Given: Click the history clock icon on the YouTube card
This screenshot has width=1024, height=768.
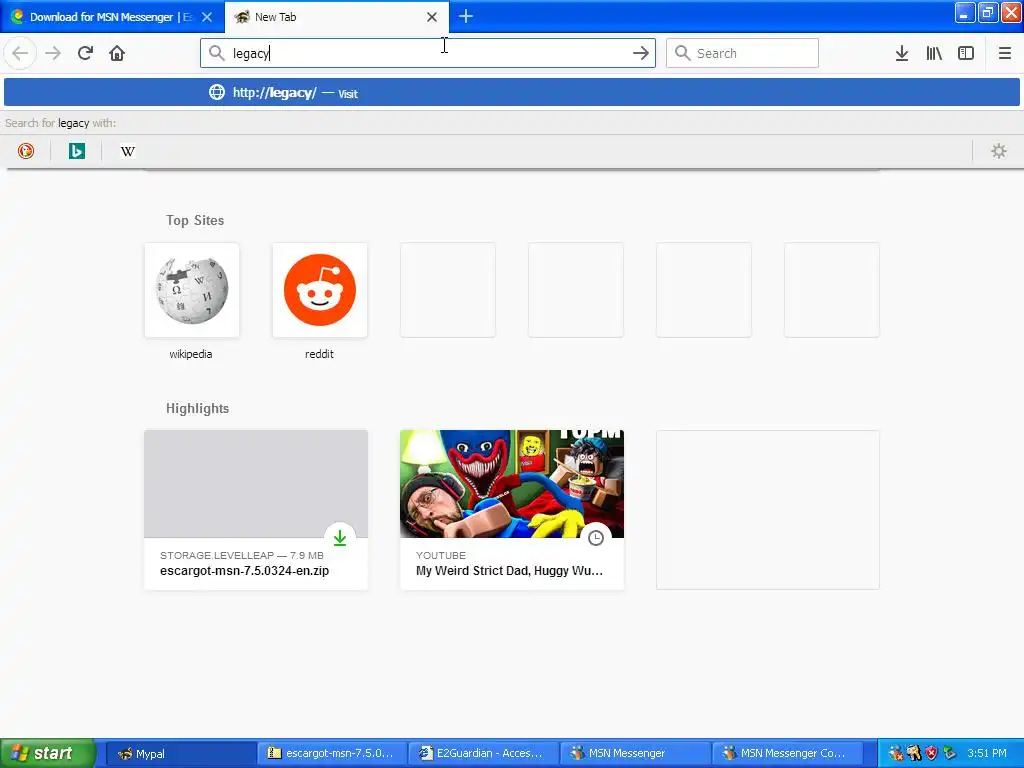Looking at the screenshot, I should point(596,537).
